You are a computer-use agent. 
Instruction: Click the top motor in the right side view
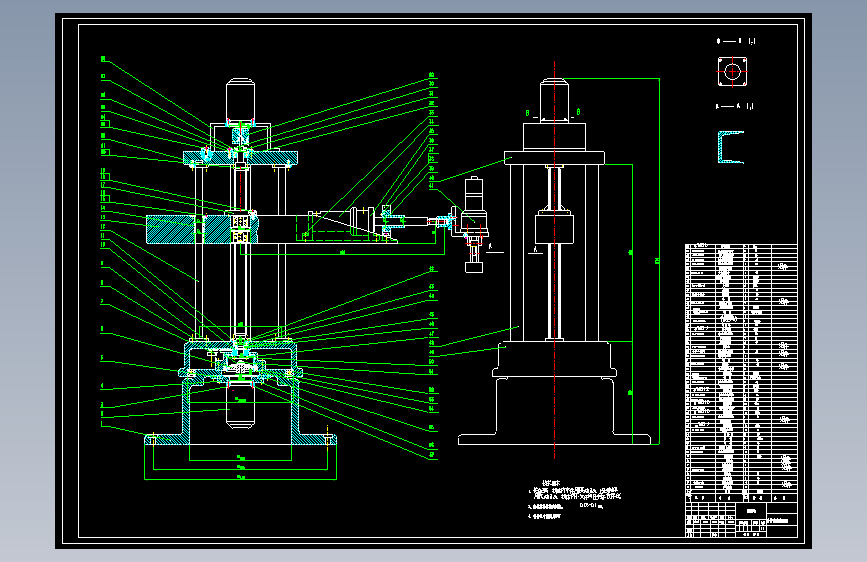[x=555, y=100]
